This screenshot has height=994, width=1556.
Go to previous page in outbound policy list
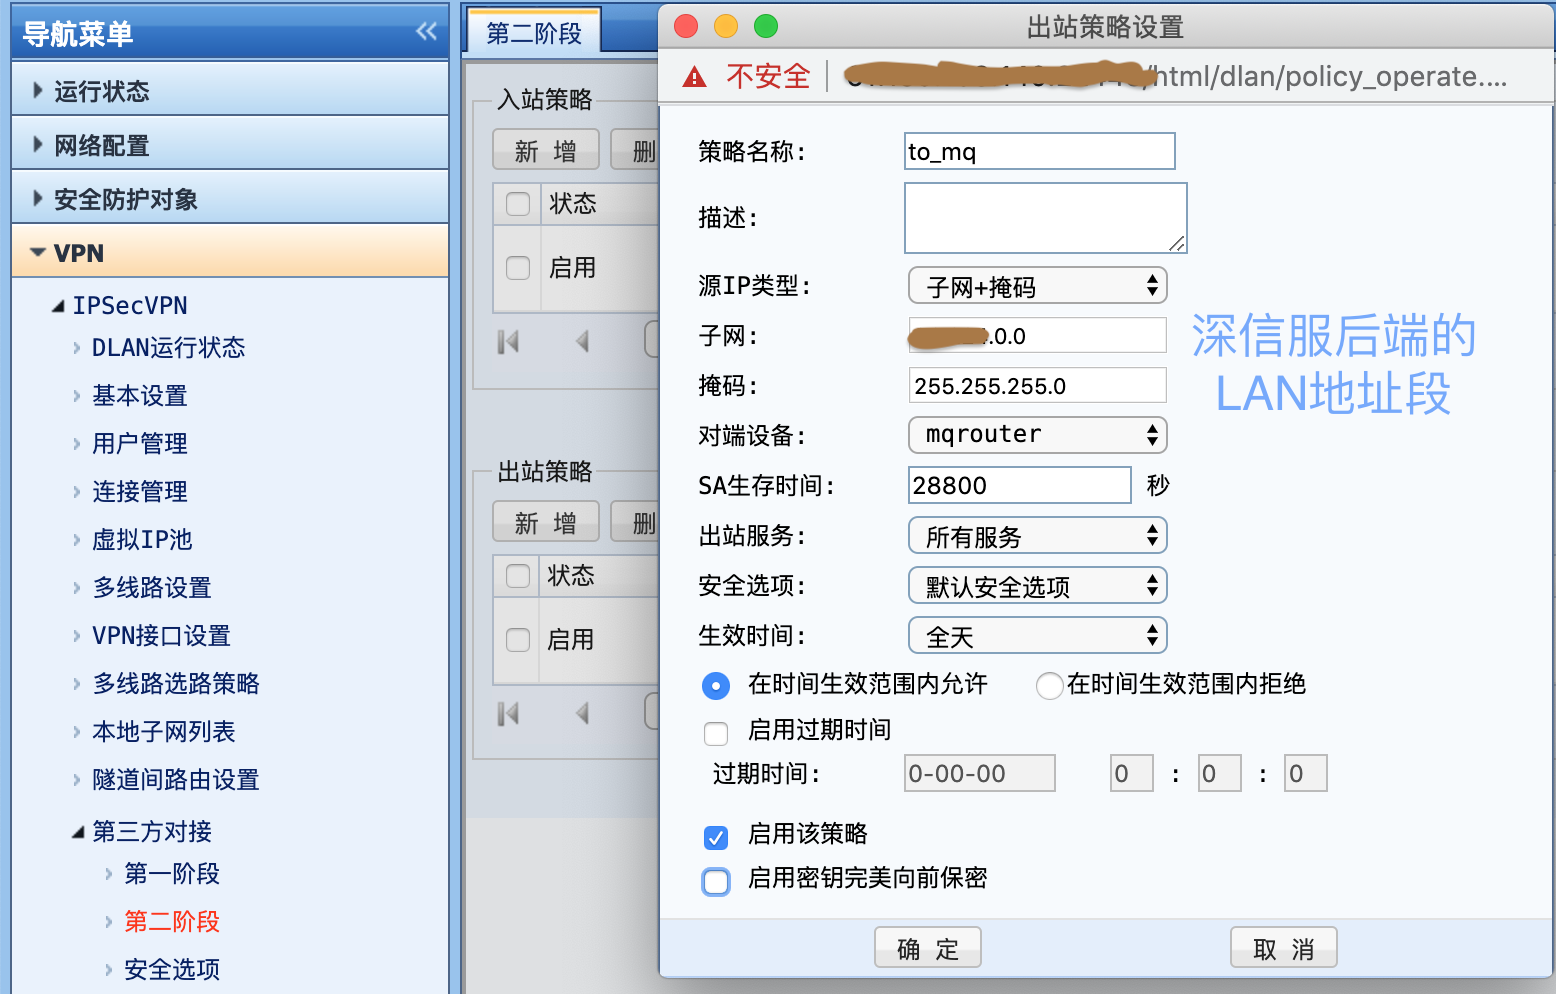(x=582, y=713)
